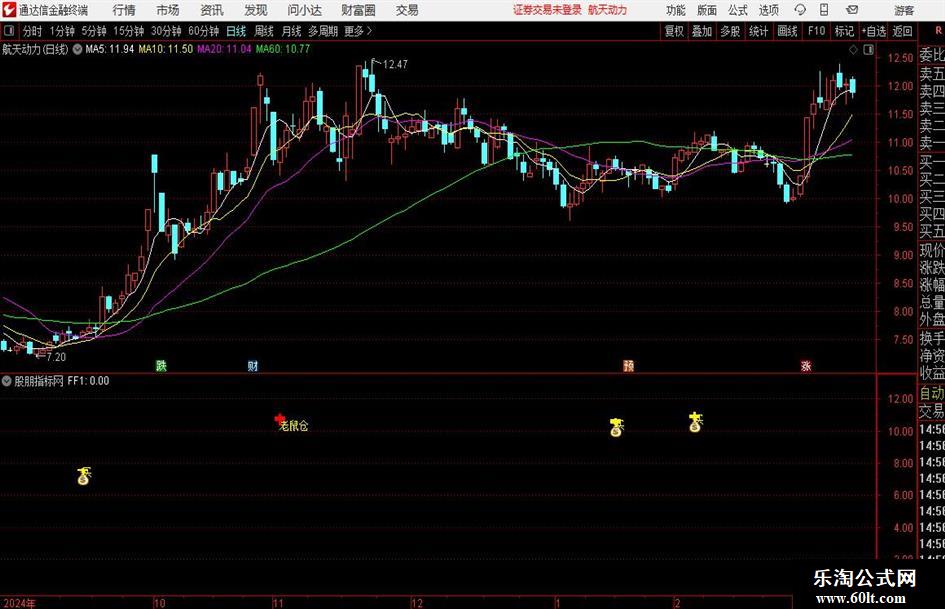Screen dimensions: 945x609
Task: Click the red 涨 marker on the chart
Action: click(806, 365)
